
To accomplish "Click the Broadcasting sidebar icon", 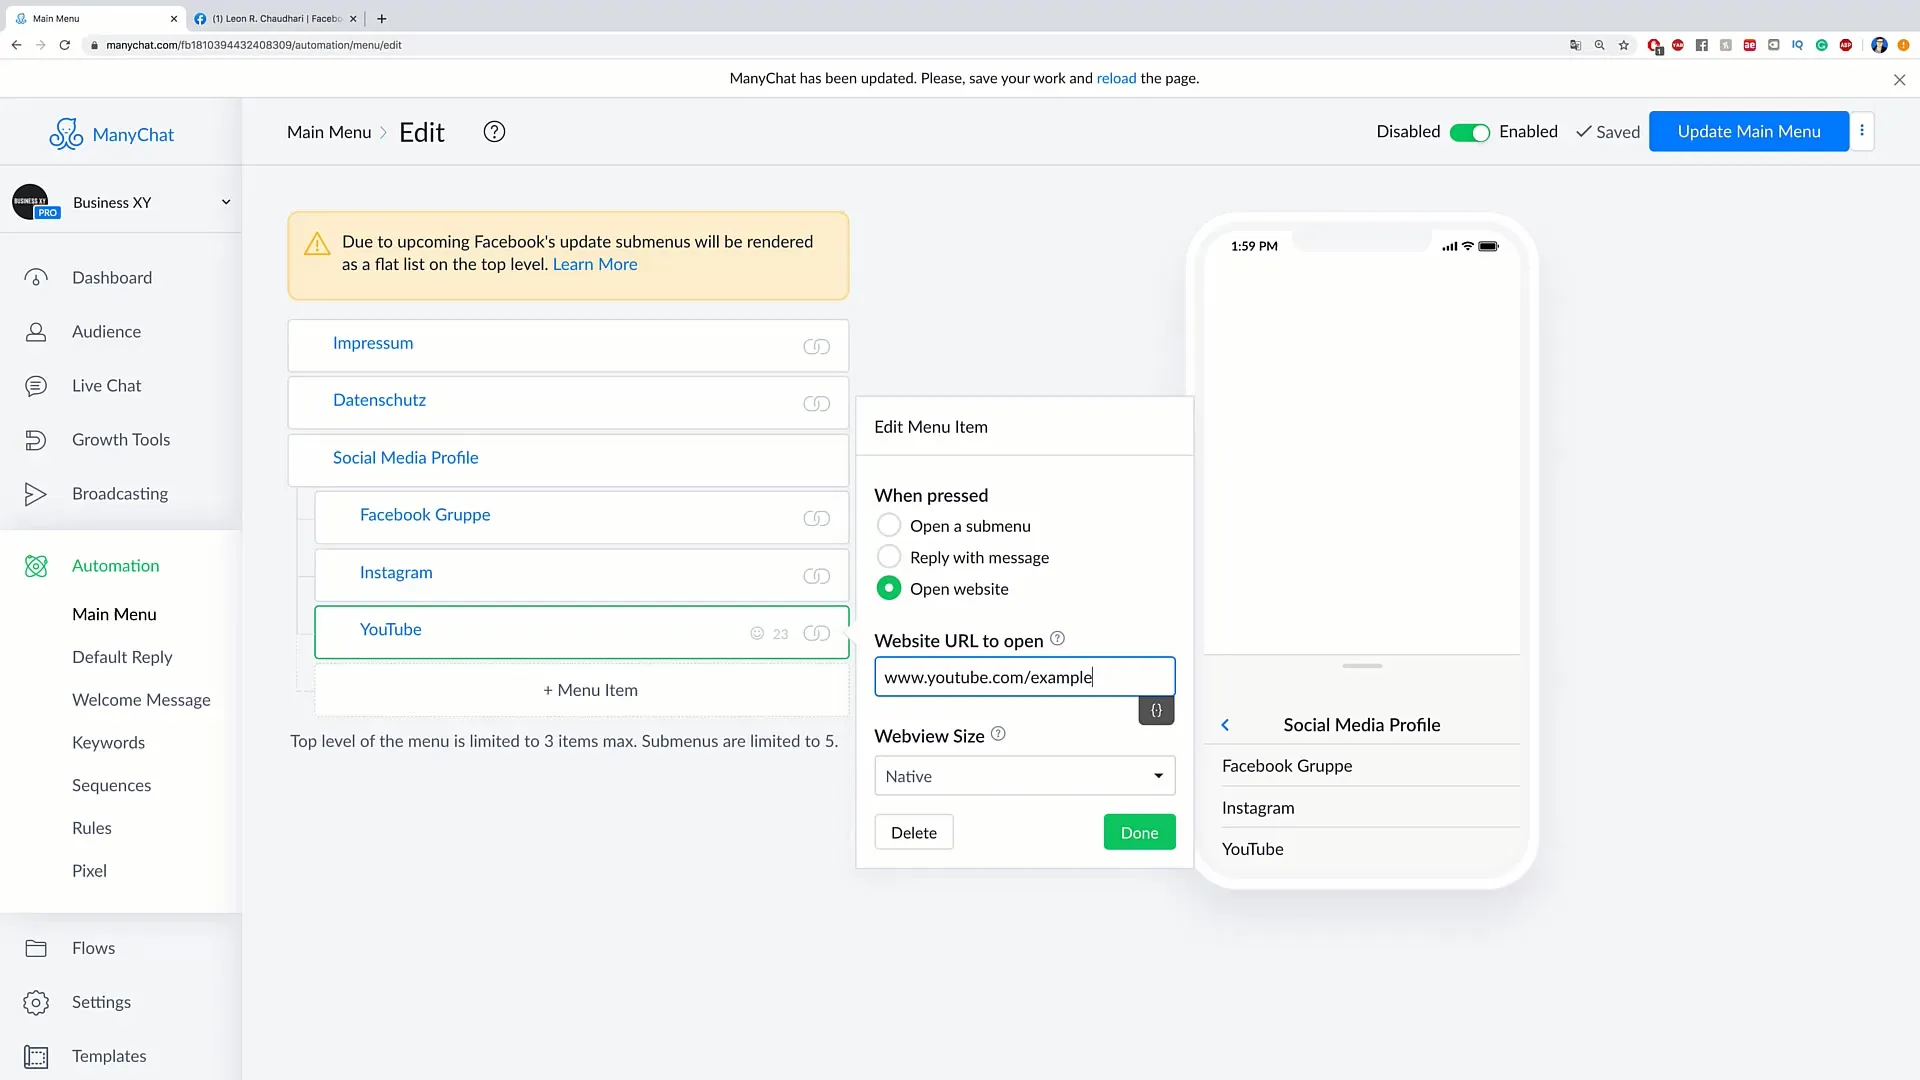I will (34, 492).
